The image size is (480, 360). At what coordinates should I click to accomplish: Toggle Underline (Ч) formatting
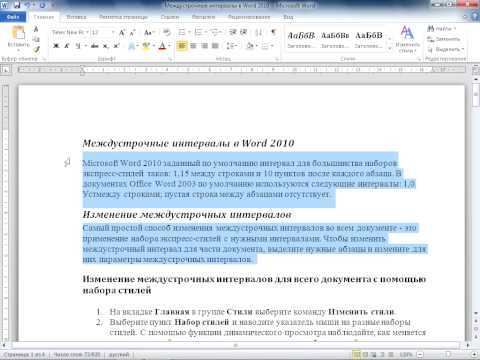77,46
